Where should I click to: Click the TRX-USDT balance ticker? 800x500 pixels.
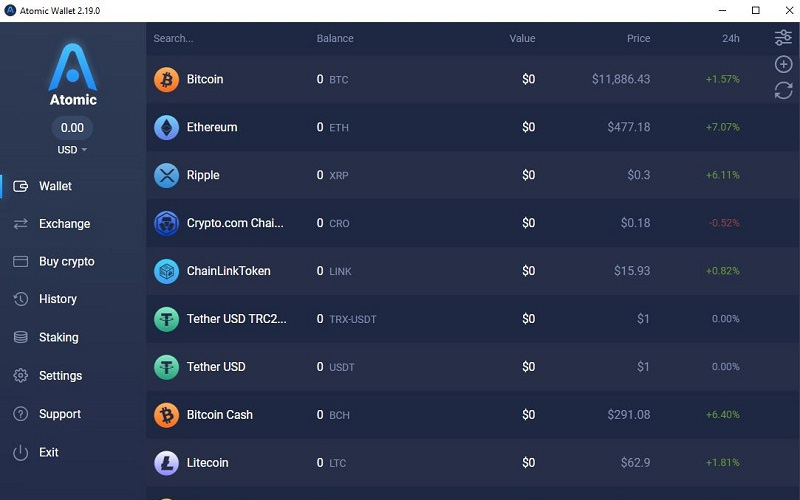point(353,319)
